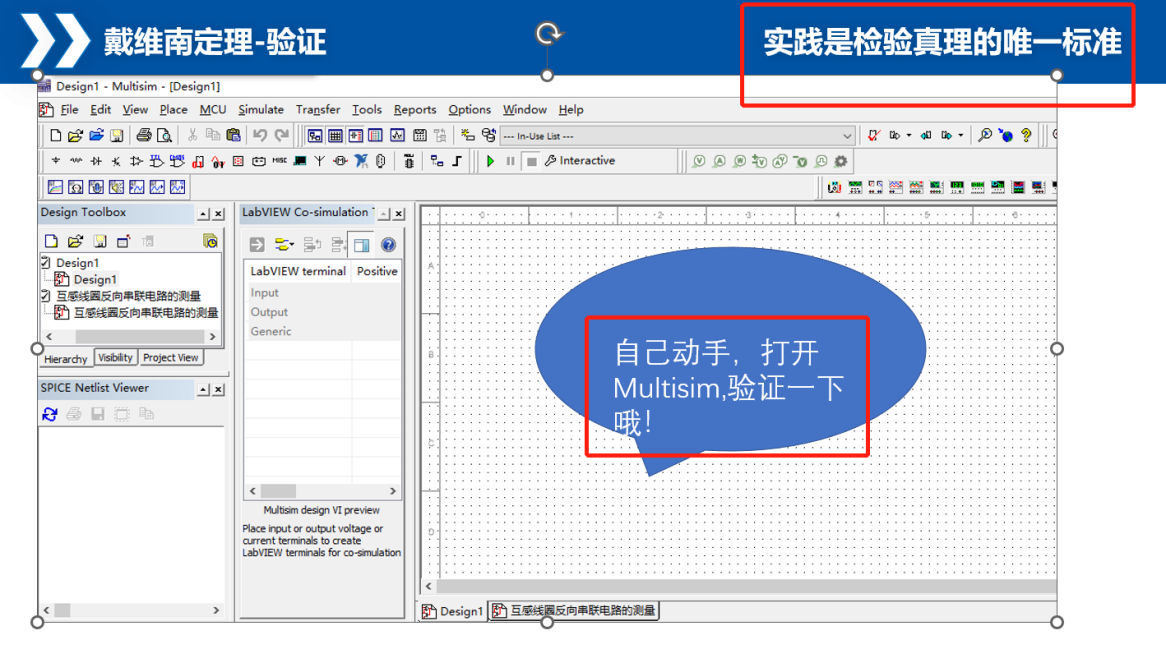
Task: Collapse Design Toolbox with its auto-hide arrow
Action: pos(203,213)
